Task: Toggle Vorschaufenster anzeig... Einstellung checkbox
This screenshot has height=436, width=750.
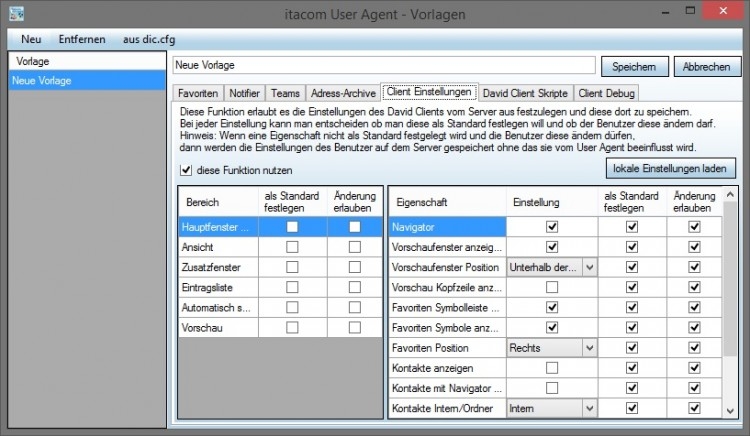Action: (x=552, y=247)
